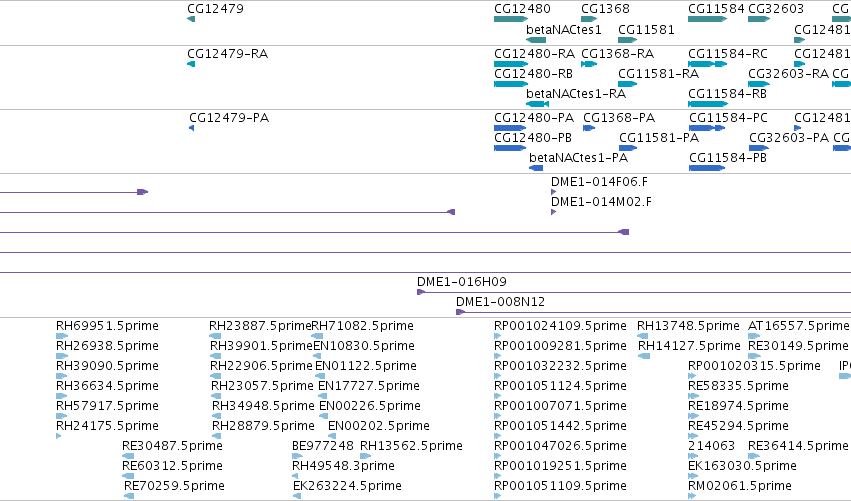Select the CG12479-PA protein arrow
851x501 pixels.
point(192,129)
